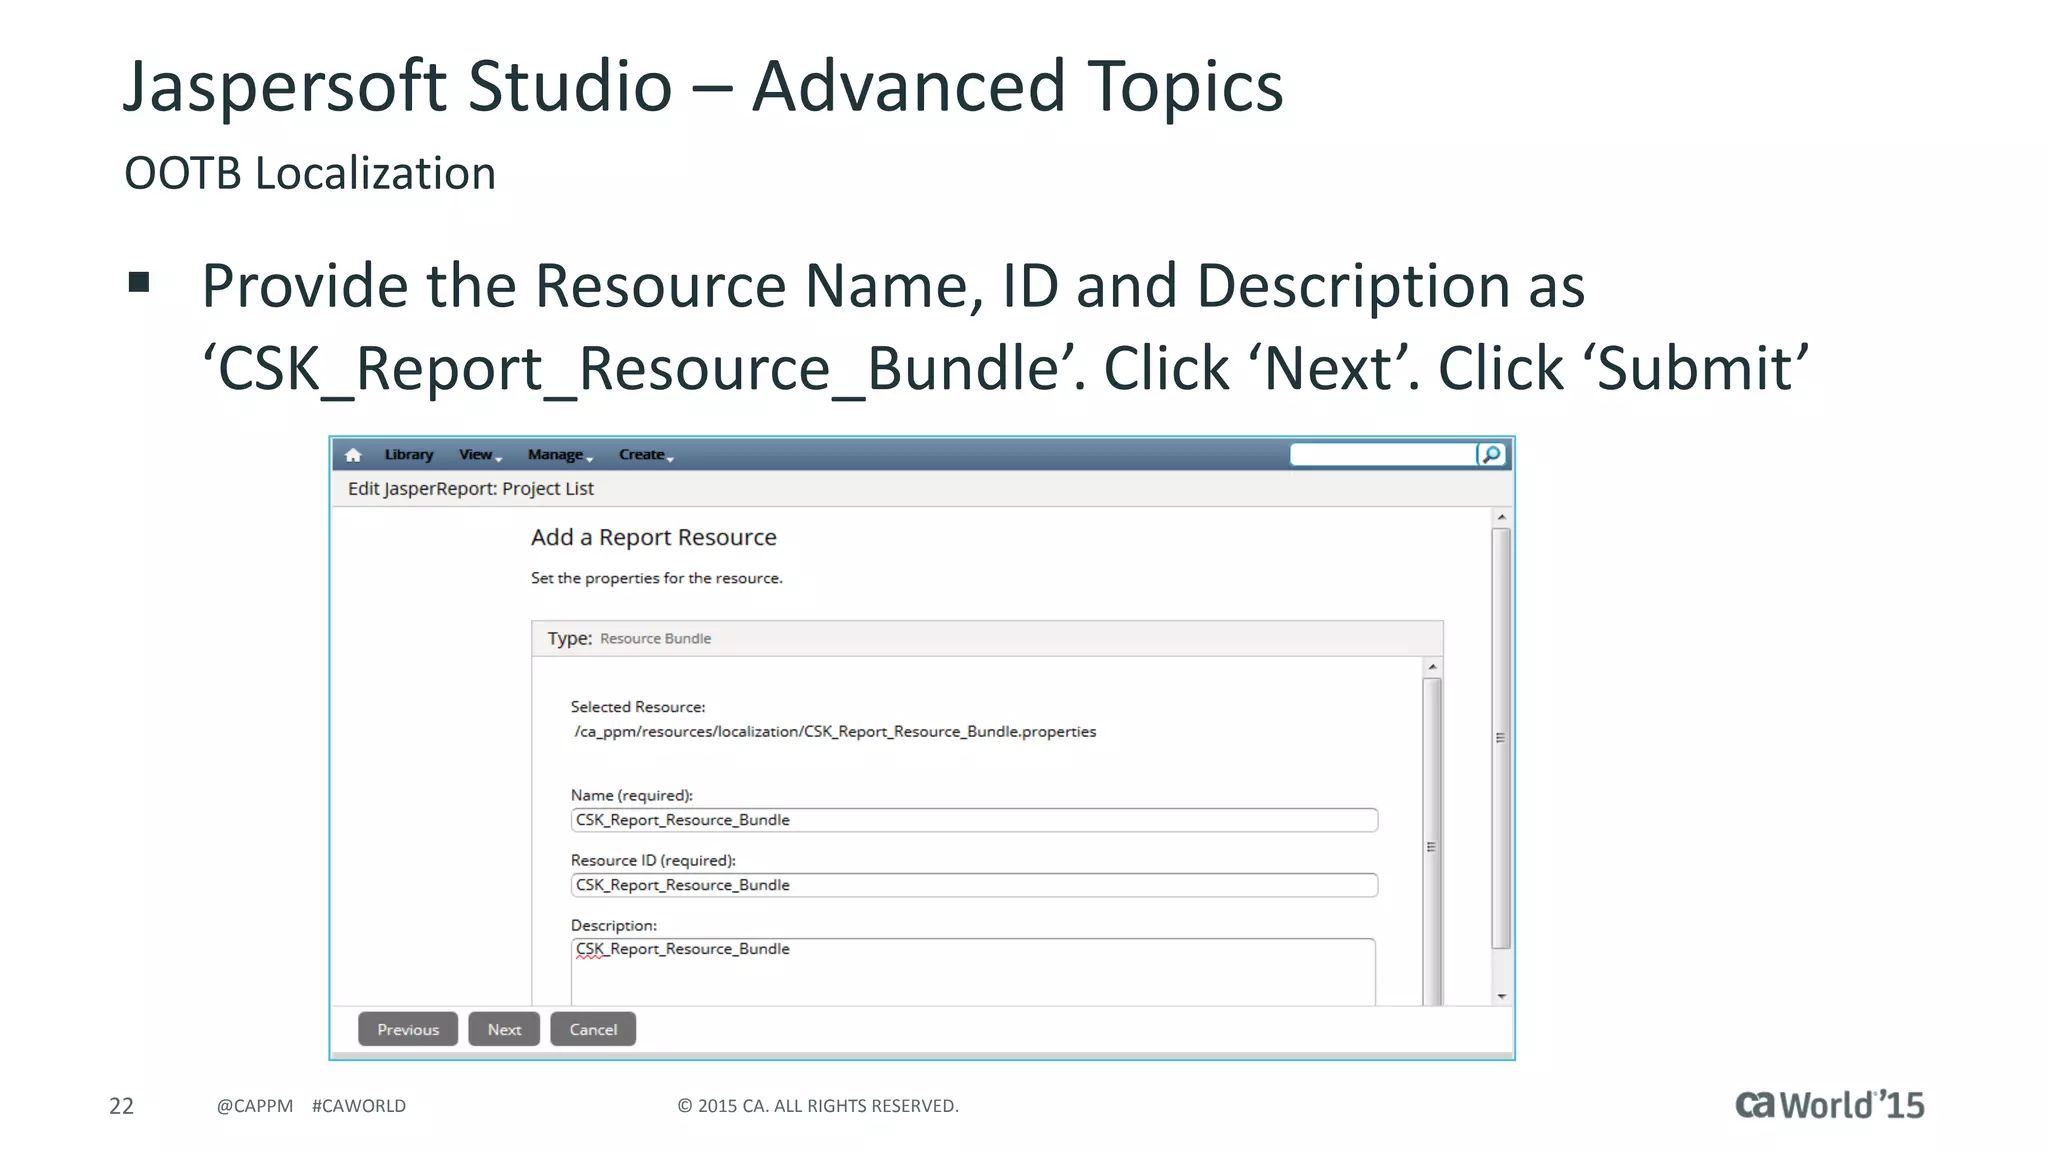Screen dimensions: 2048x1152
Task: Click inner panel scrollbar up arrow
Action: tap(1432, 667)
